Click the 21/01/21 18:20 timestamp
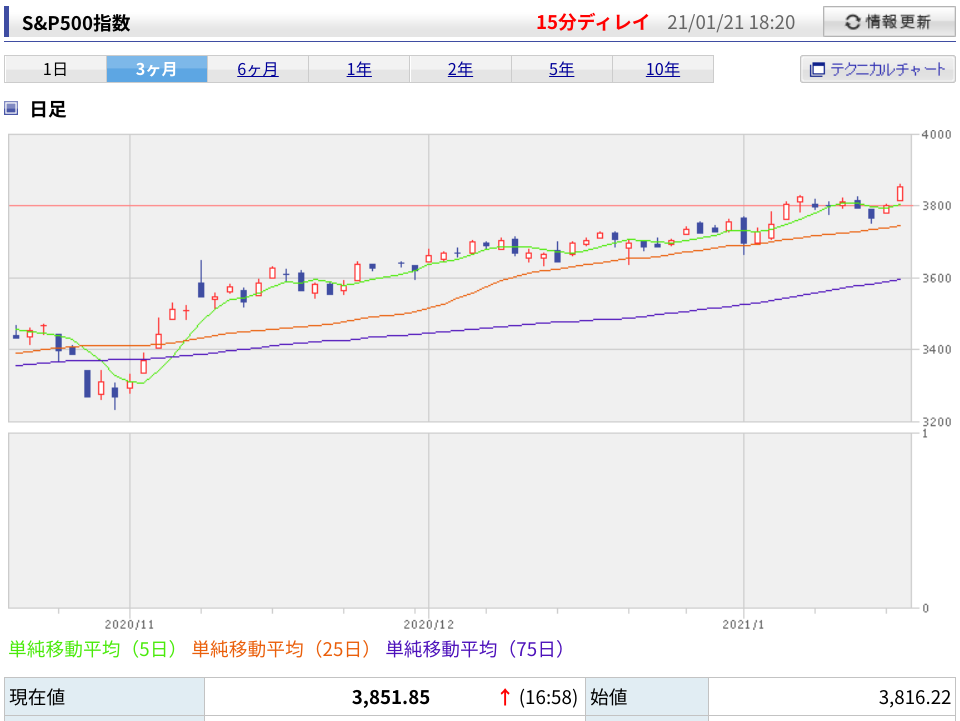Image resolution: width=960 pixels, height=721 pixels. (731, 23)
